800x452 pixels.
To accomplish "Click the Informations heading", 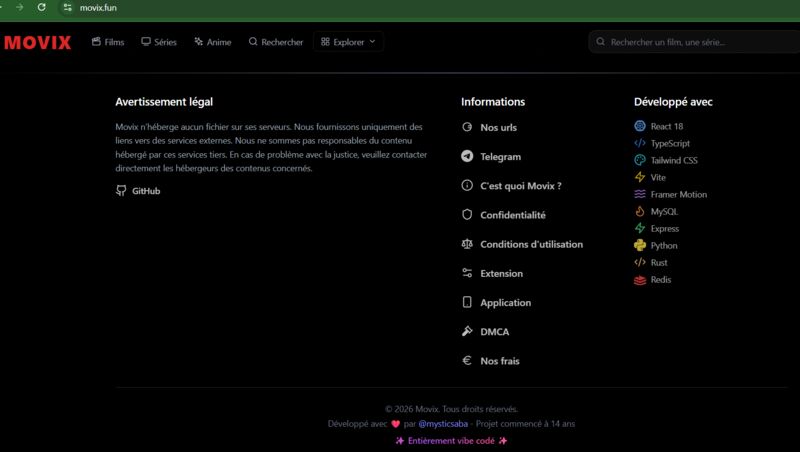I will pos(493,102).
